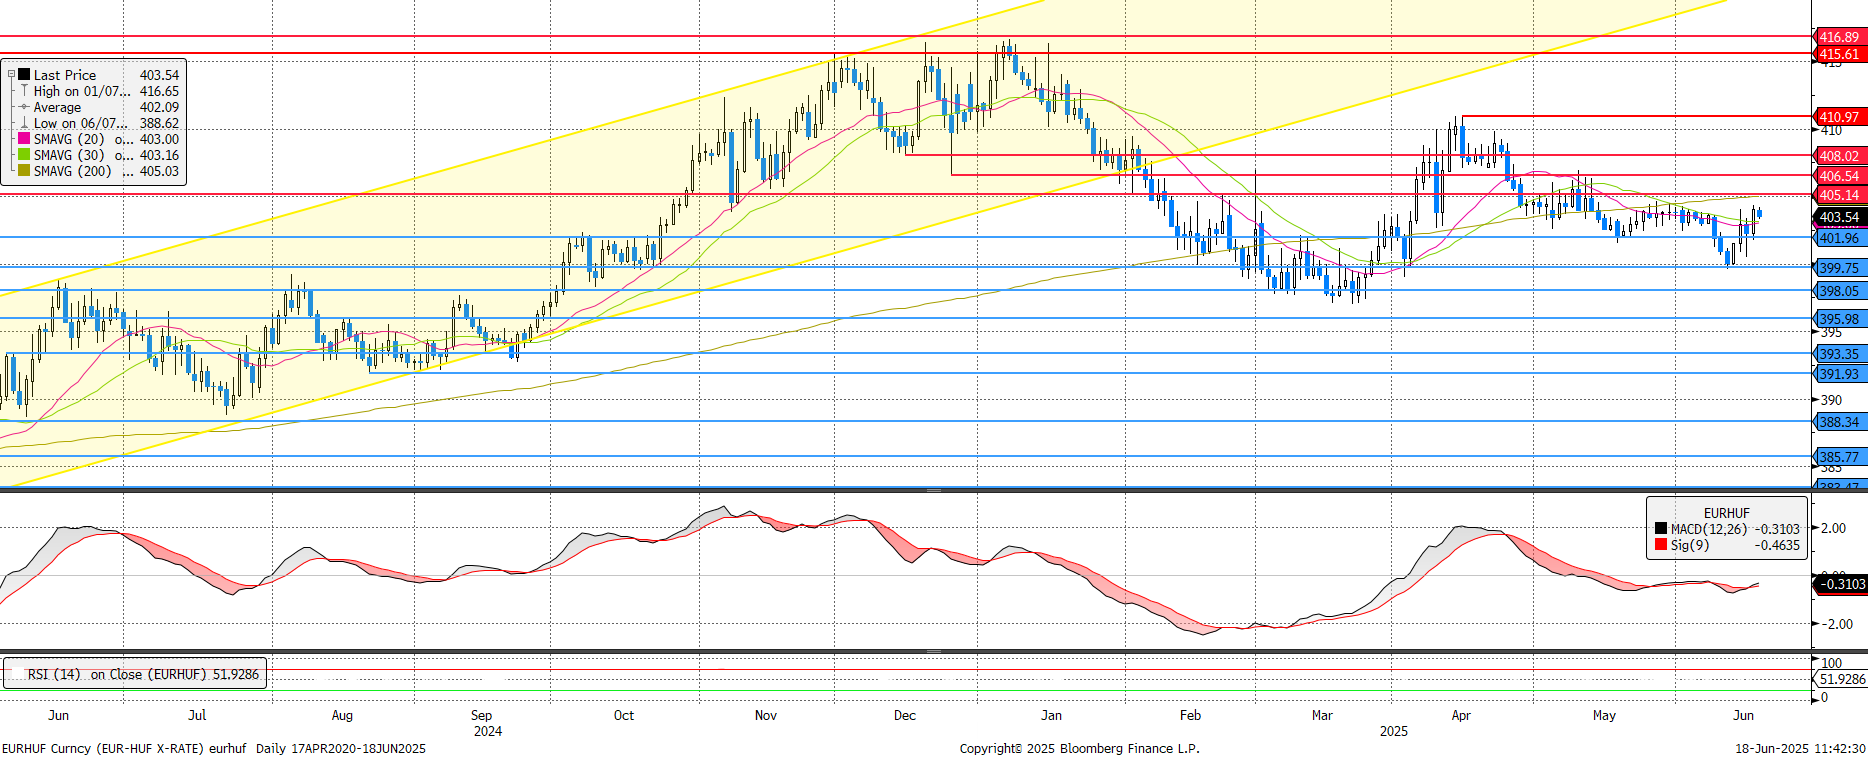
Task: Click the Apr month label on time axis
Action: [x=1461, y=715]
